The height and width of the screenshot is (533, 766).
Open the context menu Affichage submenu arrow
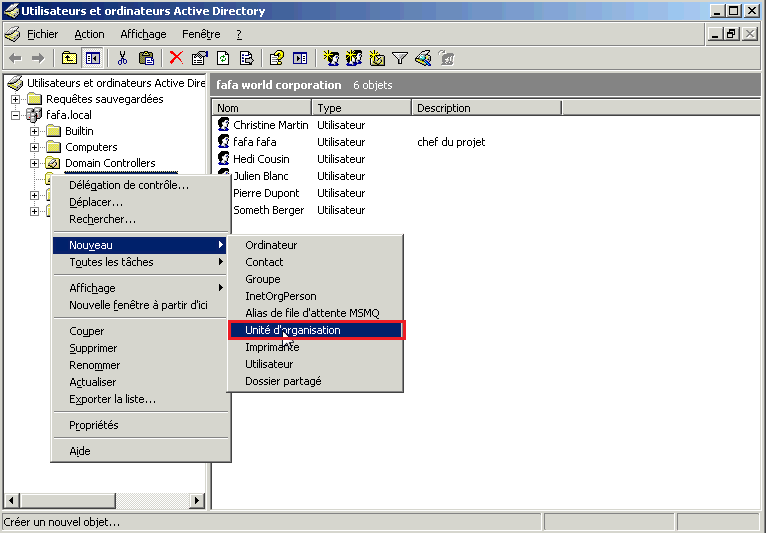221,288
